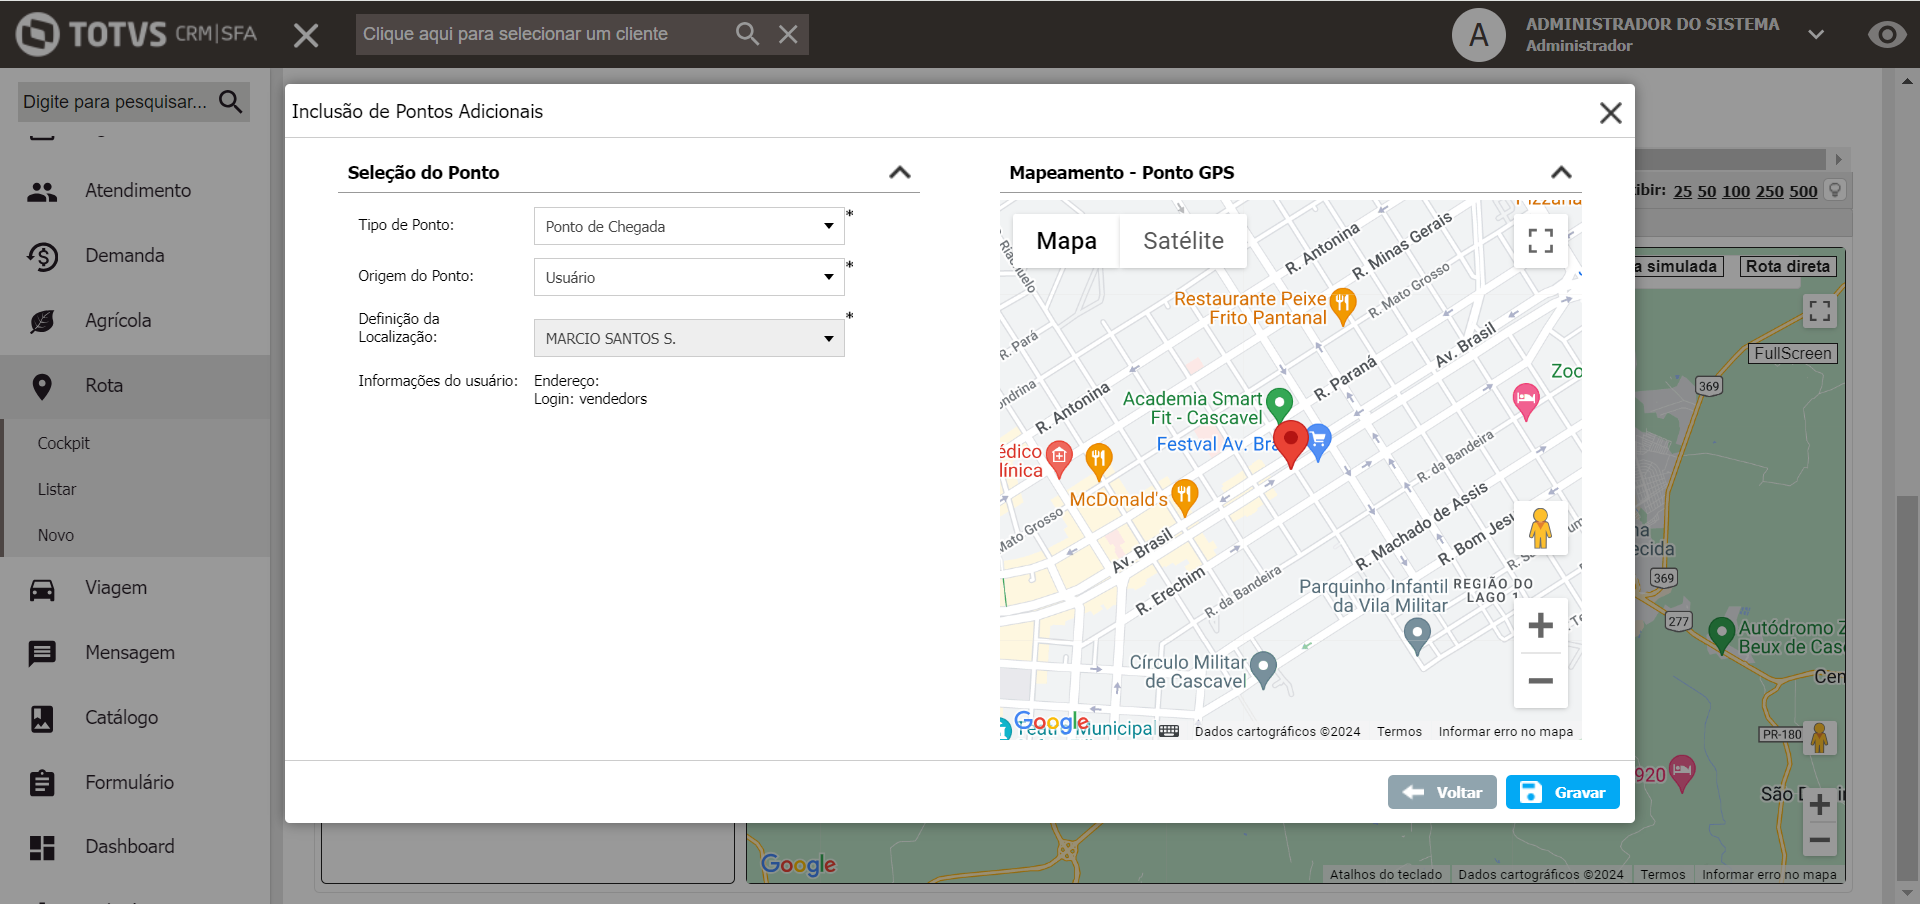The height and width of the screenshot is (904, 1920).
Task: Zoom in on the background map
Action: (x=1820, y=804)
